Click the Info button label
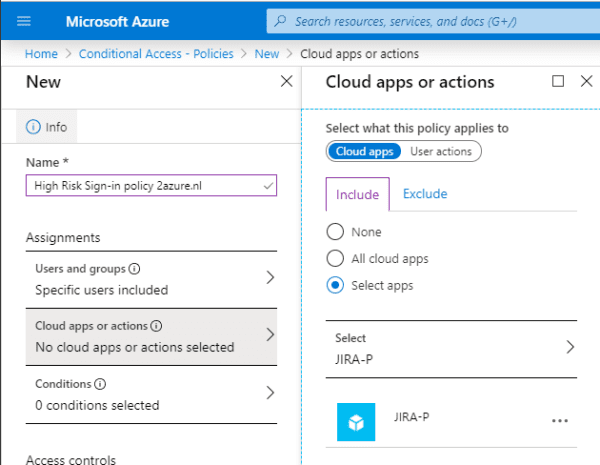 [x=56, y=127]
